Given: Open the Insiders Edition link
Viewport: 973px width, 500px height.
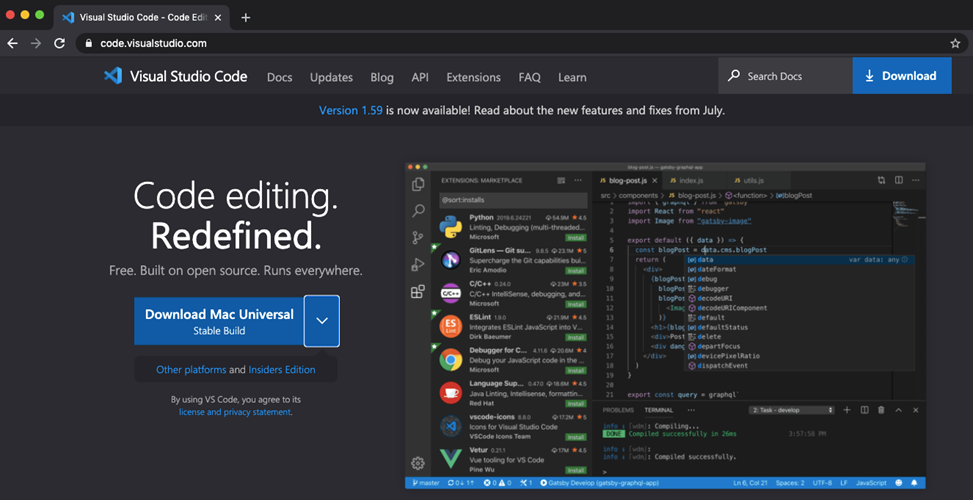Looking at the screenshot, I should click(282, 370).
